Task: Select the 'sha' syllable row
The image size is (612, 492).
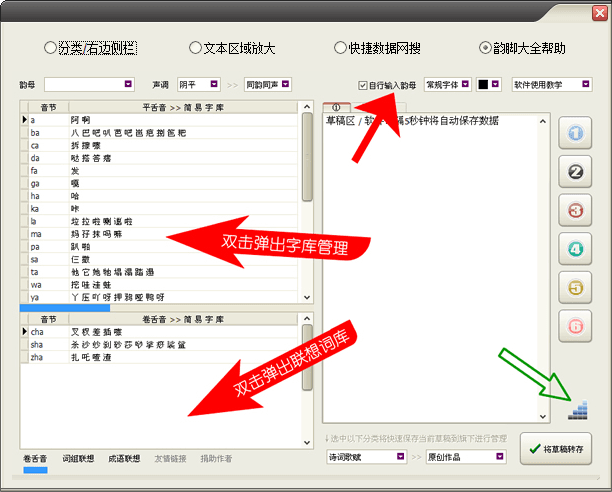Action: tap(161, 345)
